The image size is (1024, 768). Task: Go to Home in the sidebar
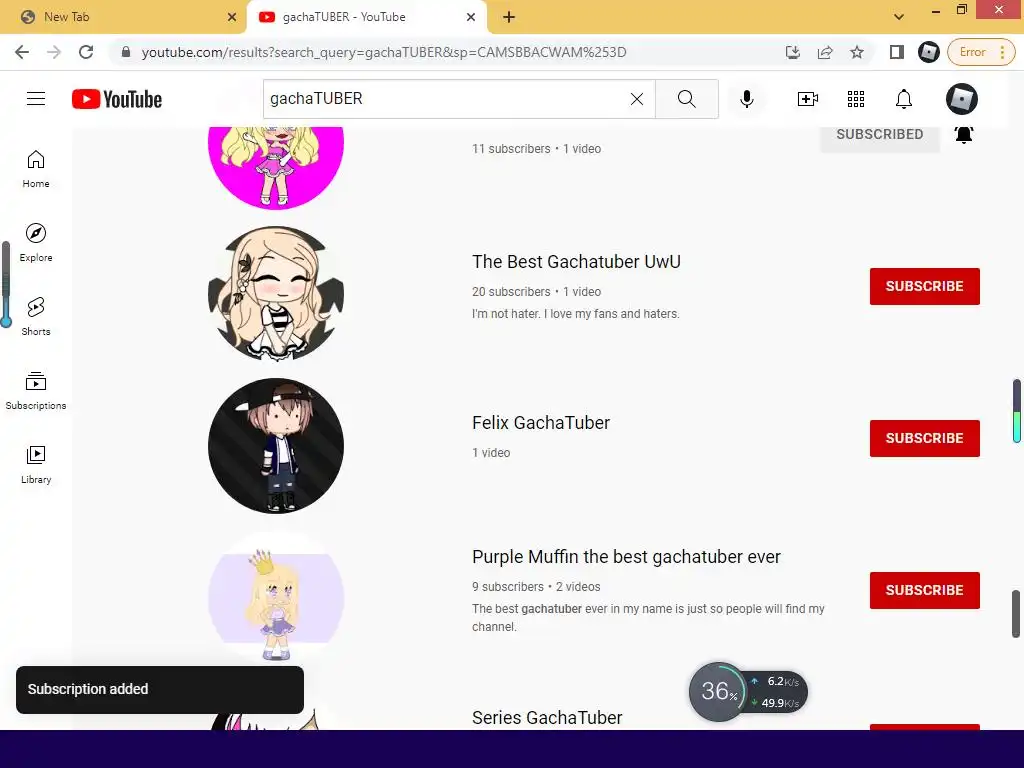click(x=36, y=169)
